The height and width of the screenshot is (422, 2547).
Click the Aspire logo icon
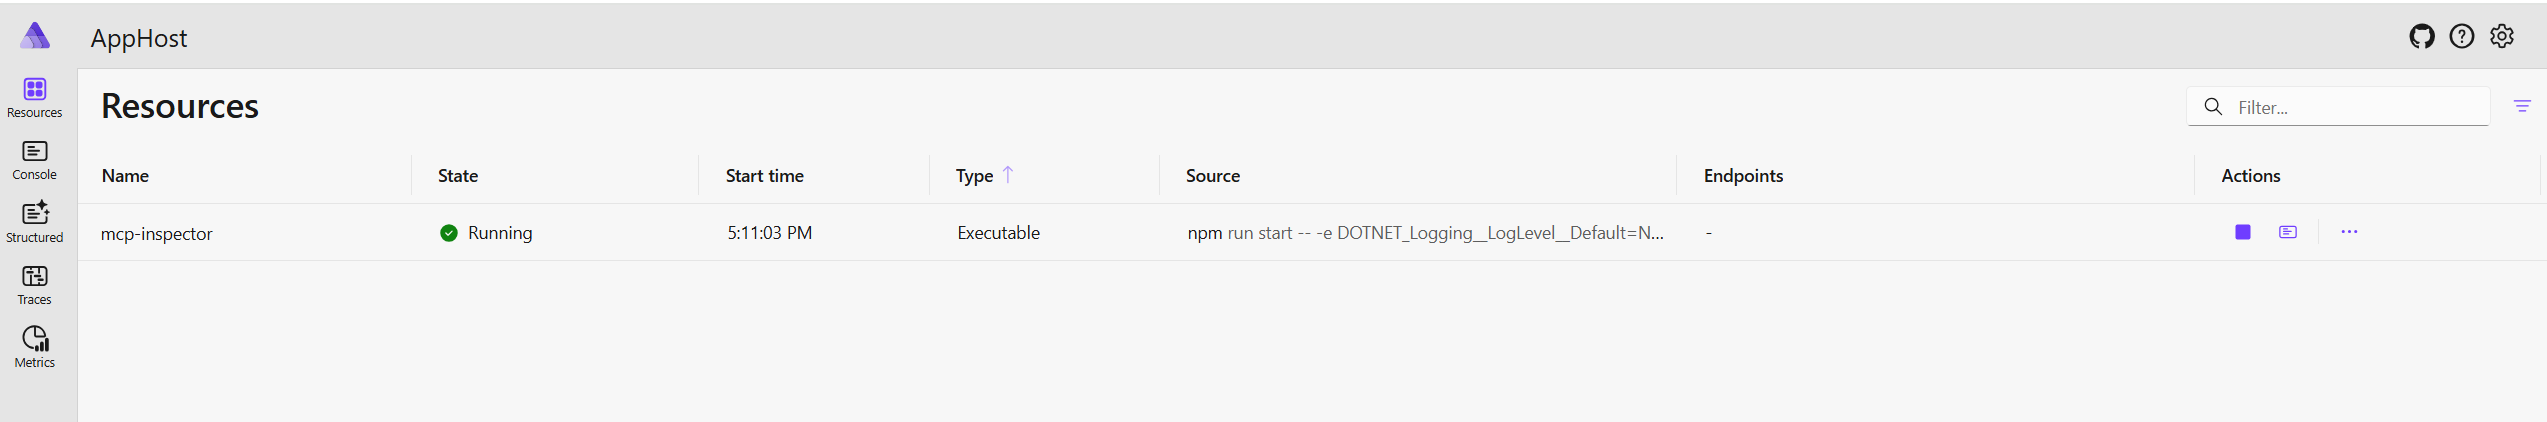tap(35, 36)
